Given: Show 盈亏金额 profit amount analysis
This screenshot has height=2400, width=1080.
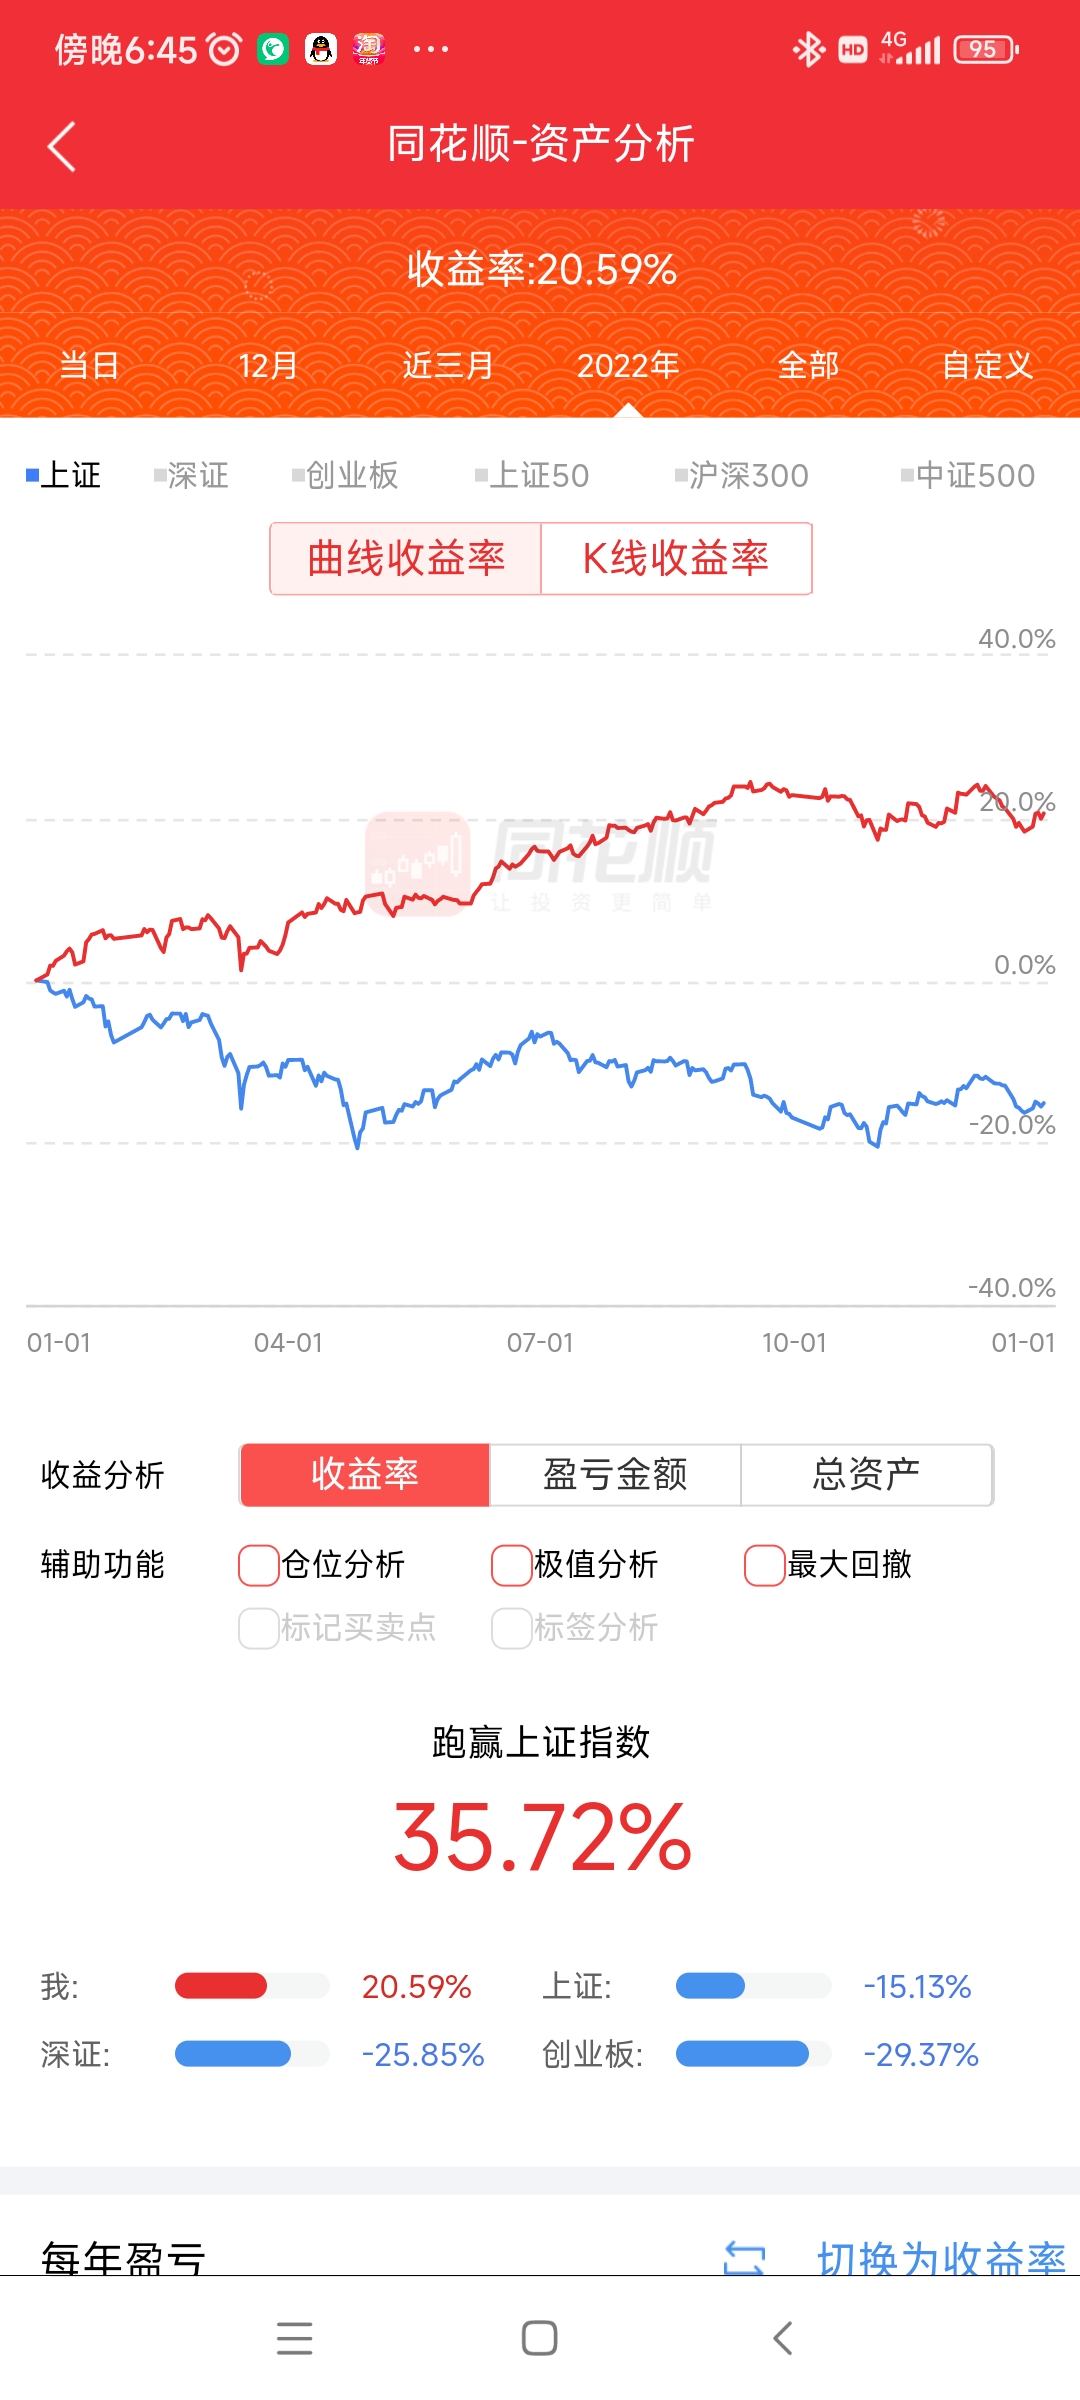Looking at the screenshot, I should click(x=615, y=1475).
